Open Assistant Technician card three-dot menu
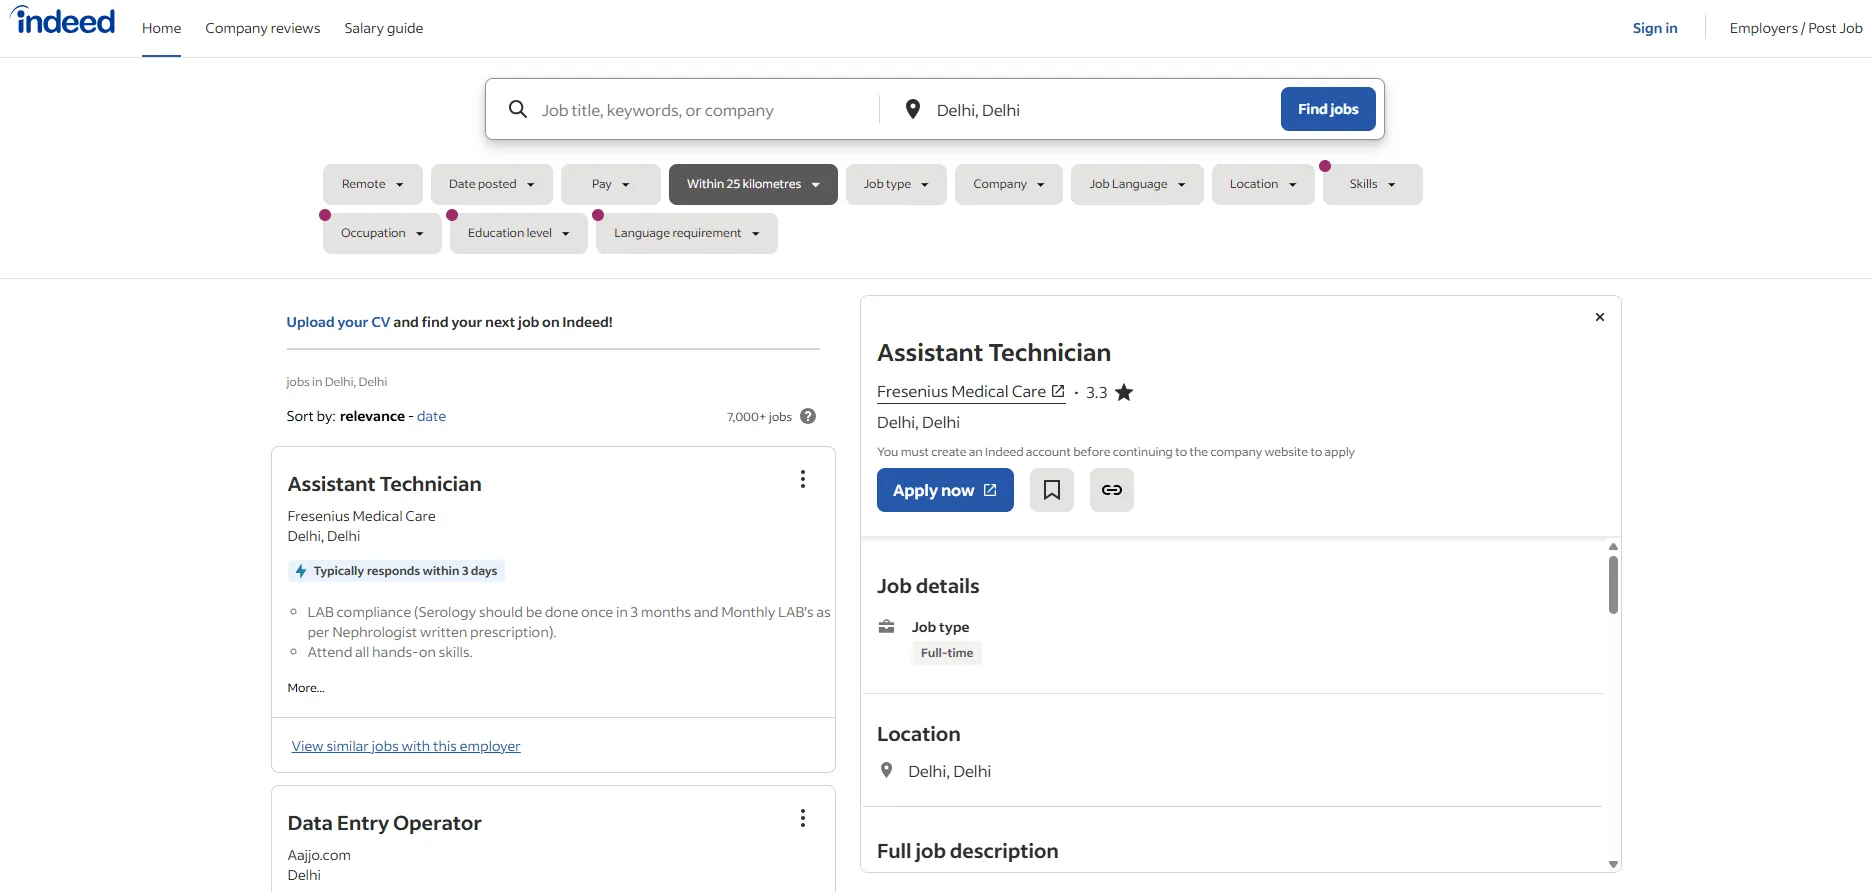 (x=802, y=480)
